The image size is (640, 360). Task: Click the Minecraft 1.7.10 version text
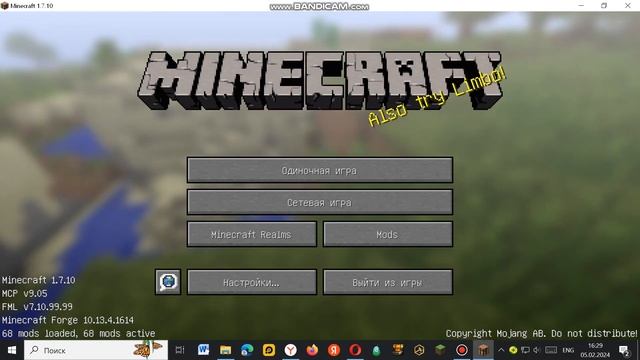pyautogui.click(x=39, y=280)
